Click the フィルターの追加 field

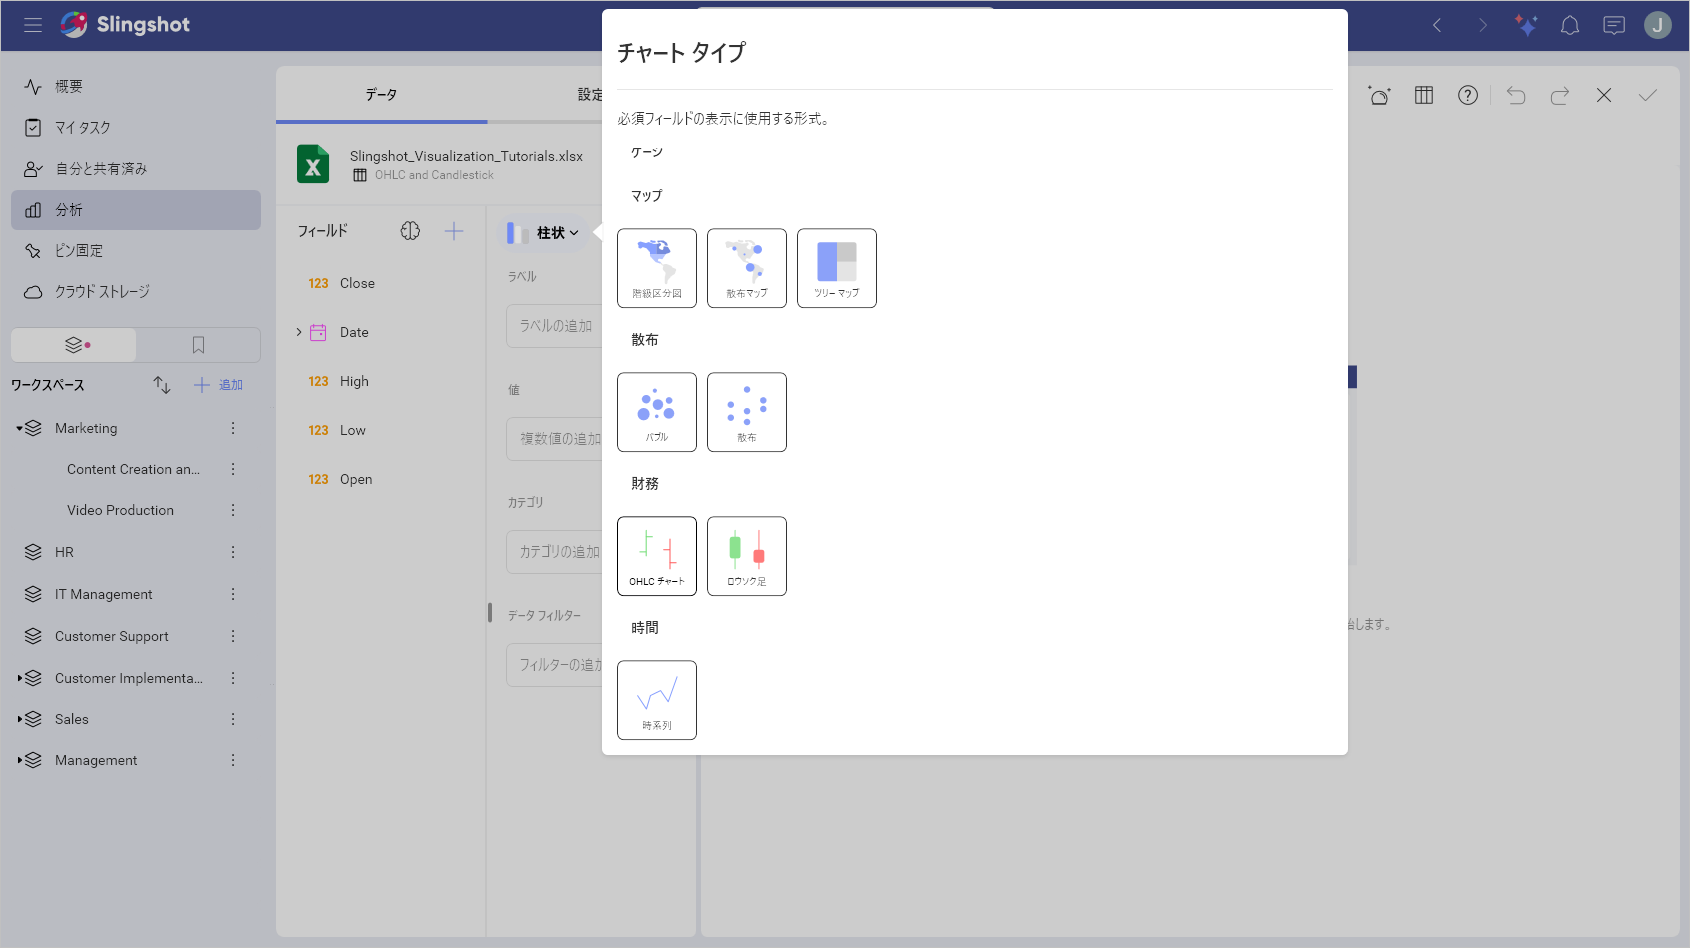pyautogui.click(x=555, y=665)
